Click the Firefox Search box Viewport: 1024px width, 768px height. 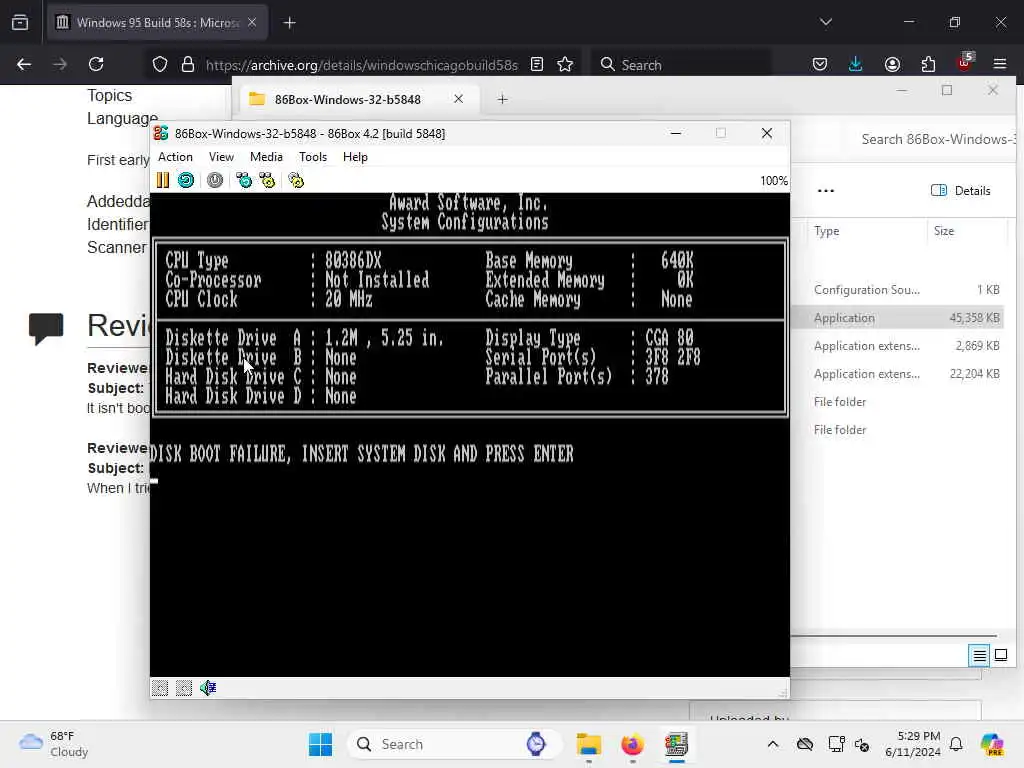click(x=682, y=65)
